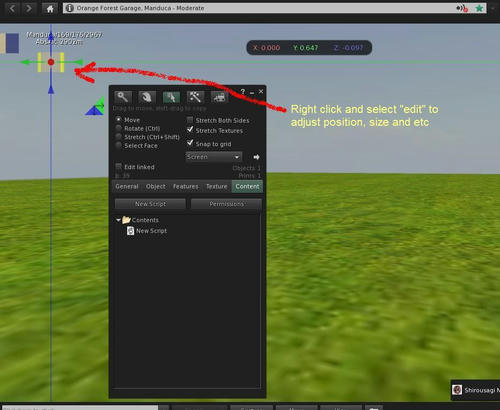This screenshot has width=500, height=410.
Task: Open build panel help question mark
Action: (243, 91)
